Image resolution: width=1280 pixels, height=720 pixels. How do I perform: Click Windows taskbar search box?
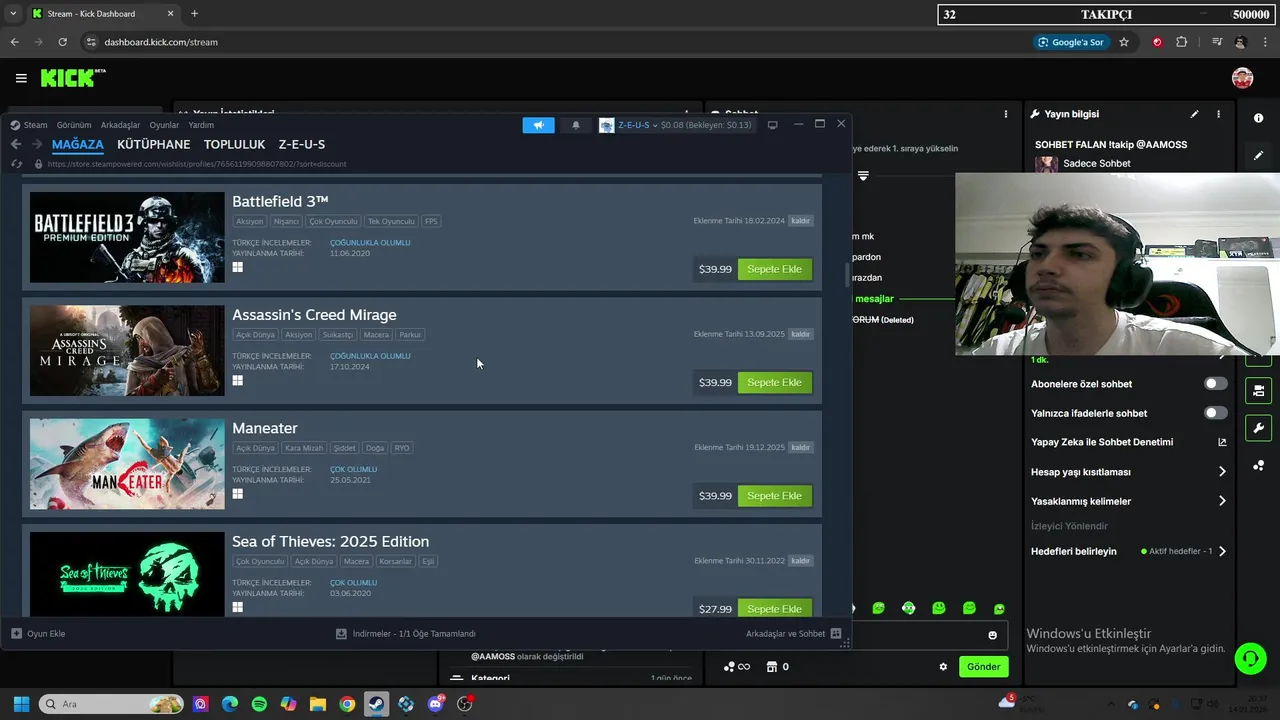[x=113, y=704]
